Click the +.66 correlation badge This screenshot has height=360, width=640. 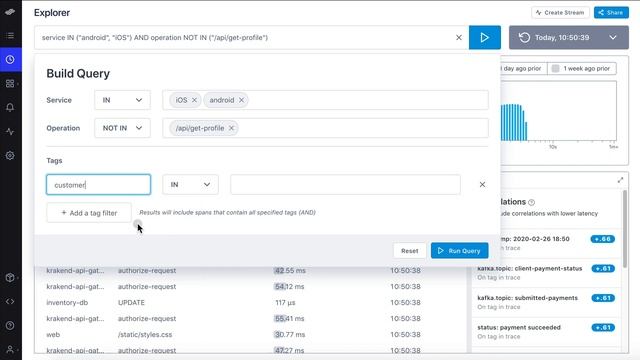tap(602, 239)
